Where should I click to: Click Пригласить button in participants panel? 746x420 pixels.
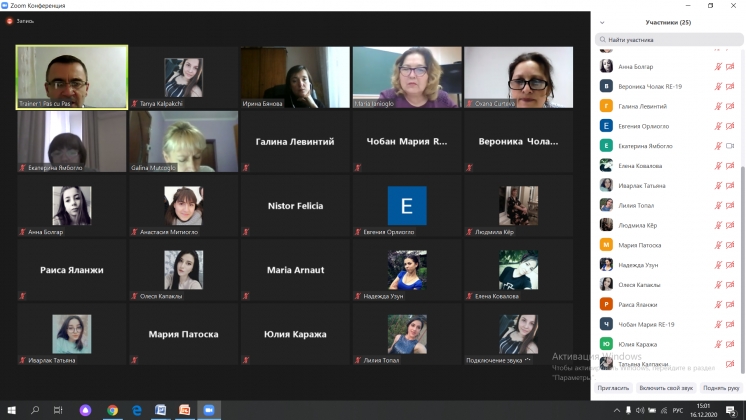click(613, 388)
